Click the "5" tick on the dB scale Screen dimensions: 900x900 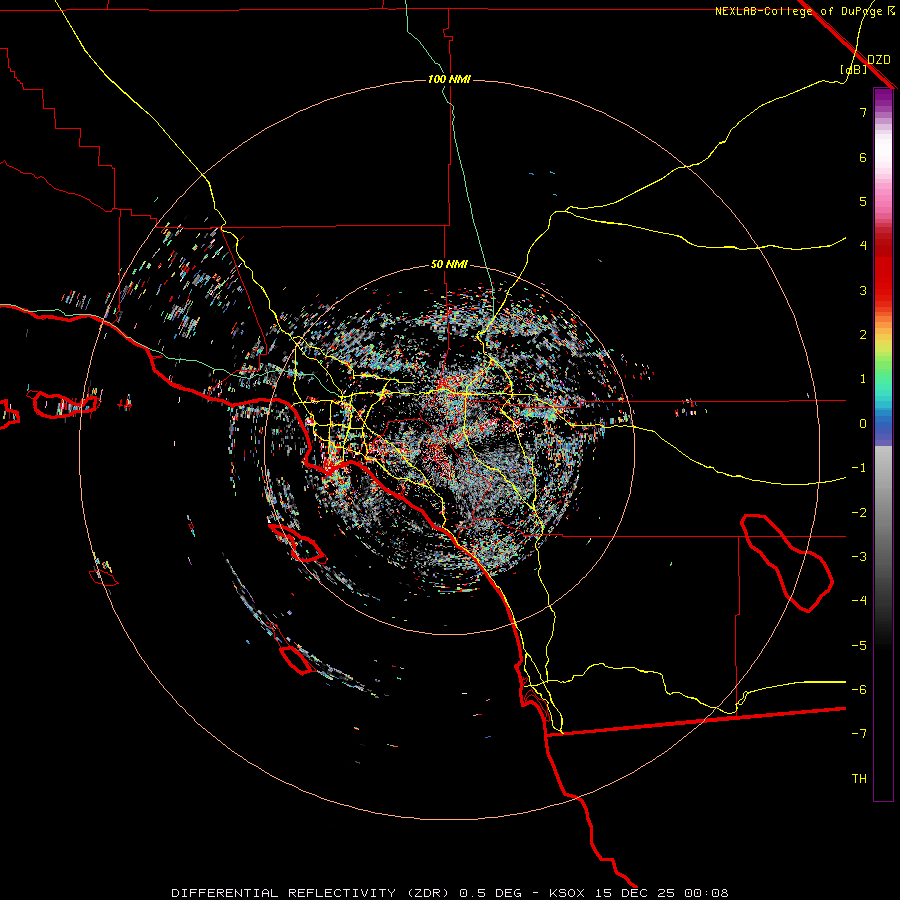tap(863, 201)
